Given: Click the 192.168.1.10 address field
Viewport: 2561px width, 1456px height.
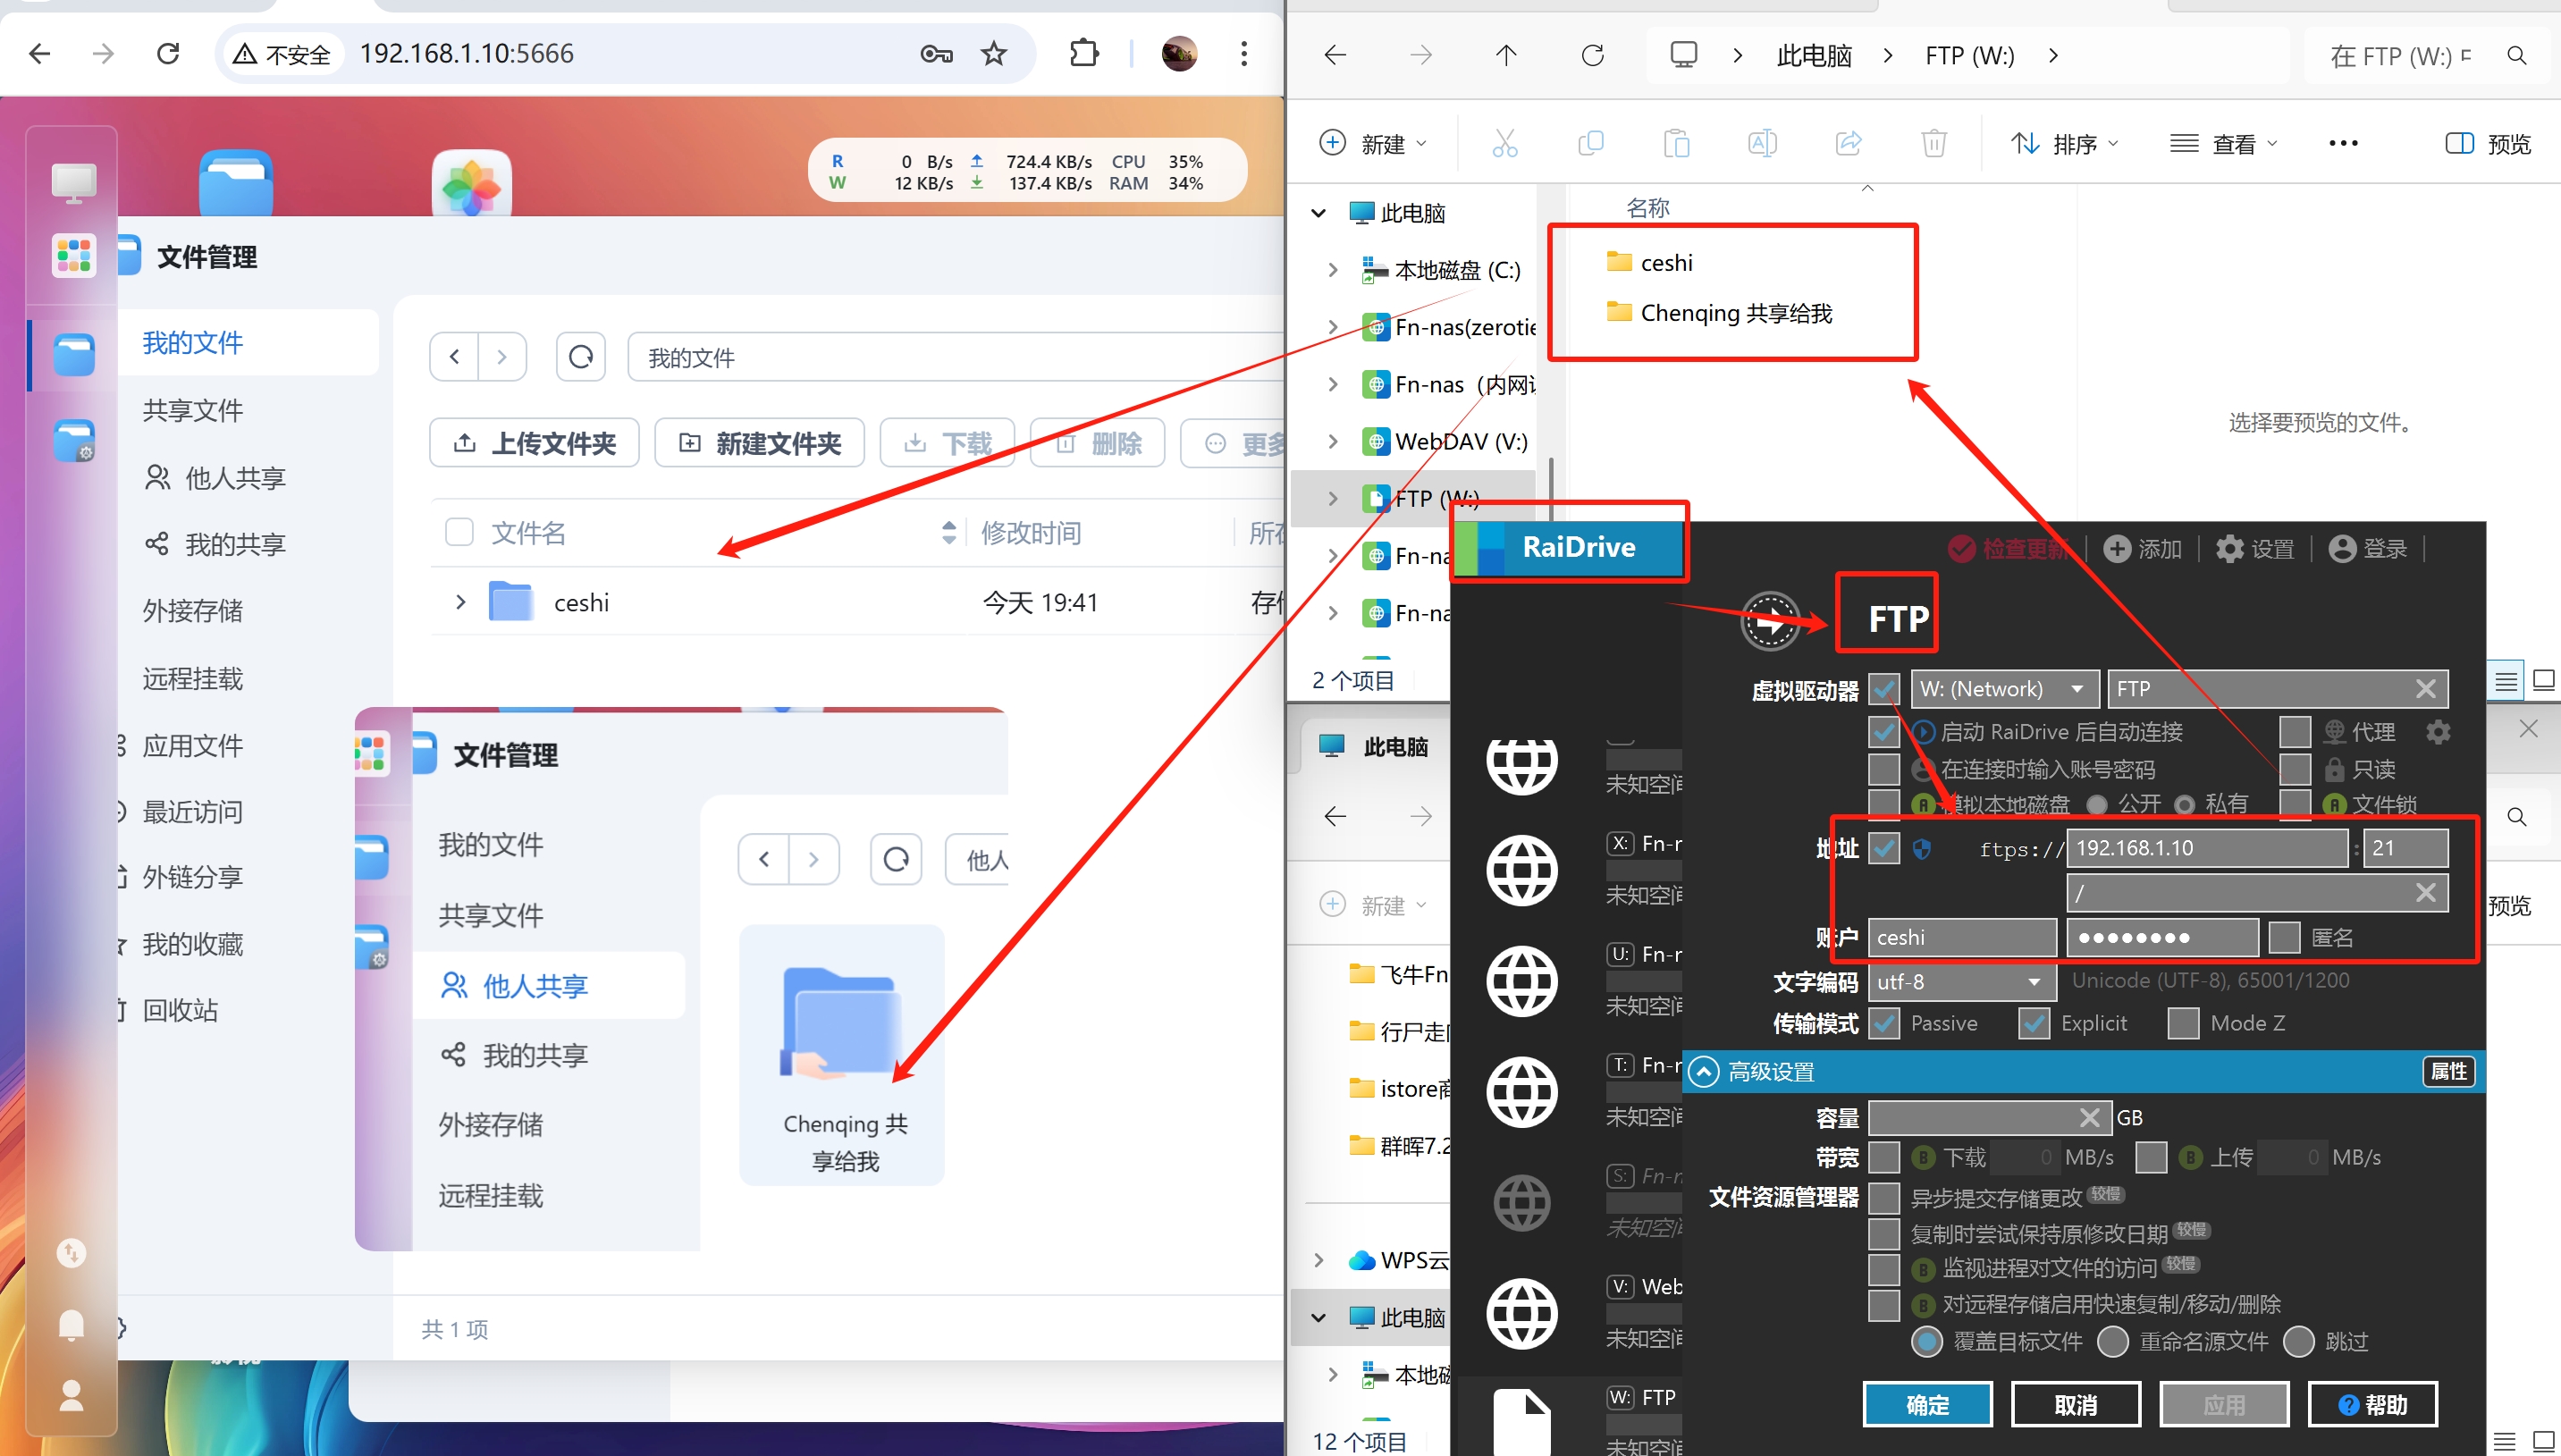Looking at the screenshot, I should 2207,848.
